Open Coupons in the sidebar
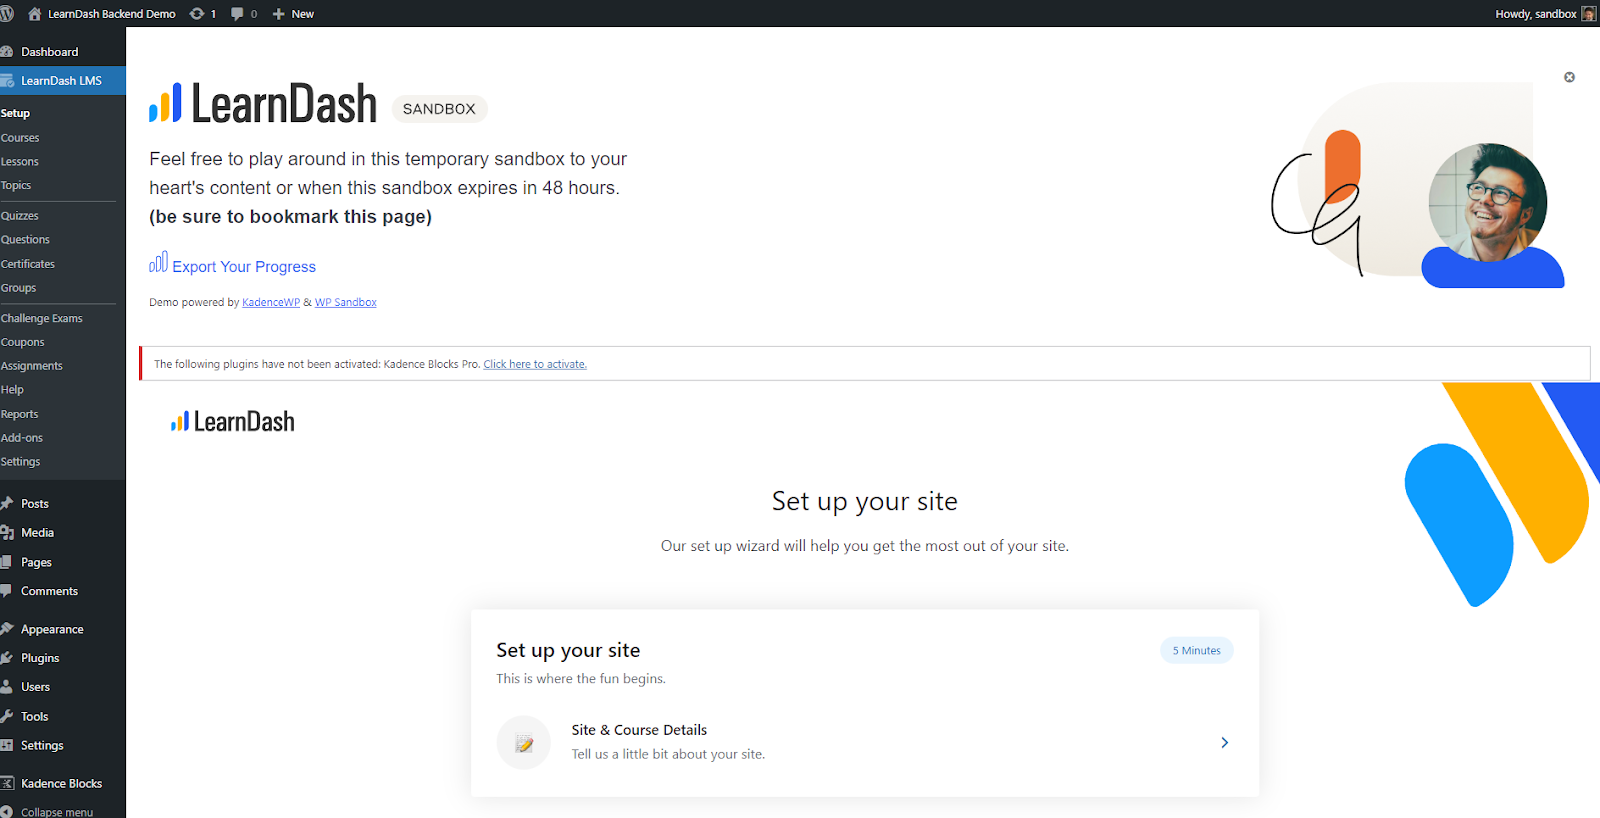The height and width of the screenshot is (818, 1600). [22, 342]
